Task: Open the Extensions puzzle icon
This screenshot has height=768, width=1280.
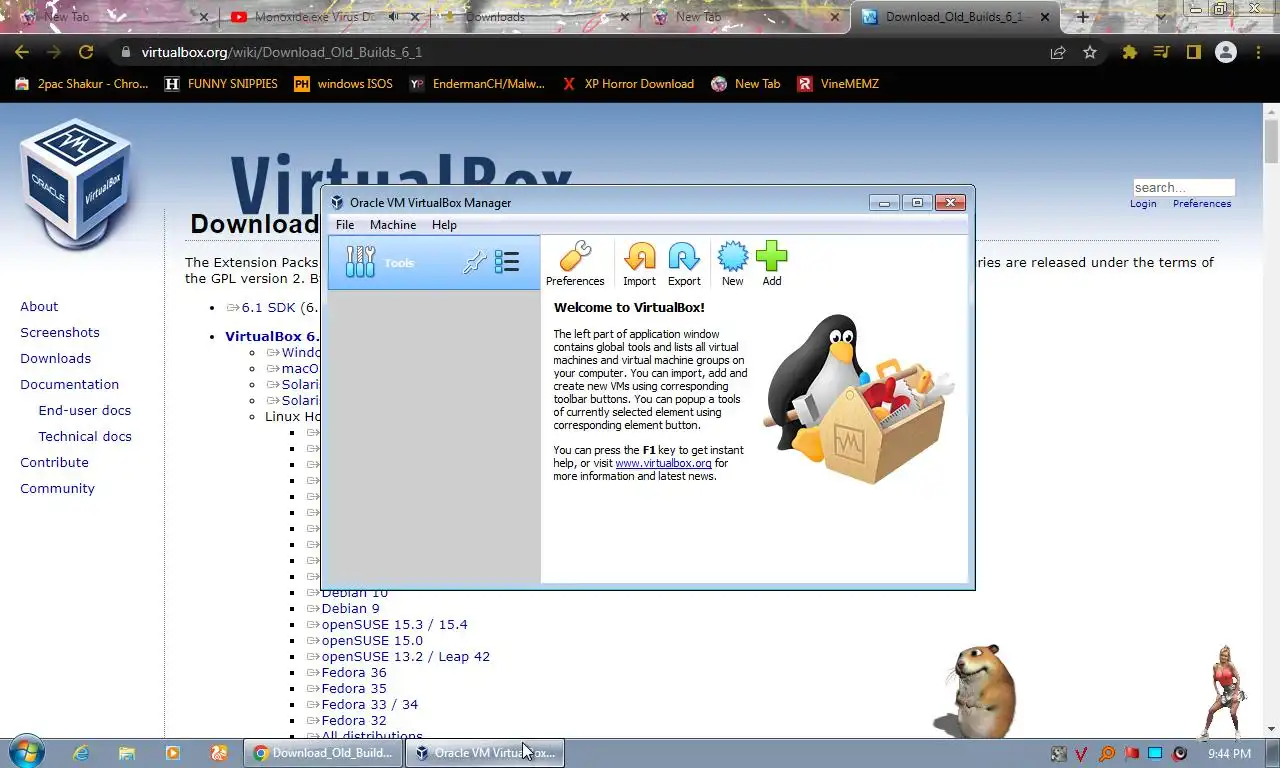Action: pyautogui.click(x=1129, y=52)
